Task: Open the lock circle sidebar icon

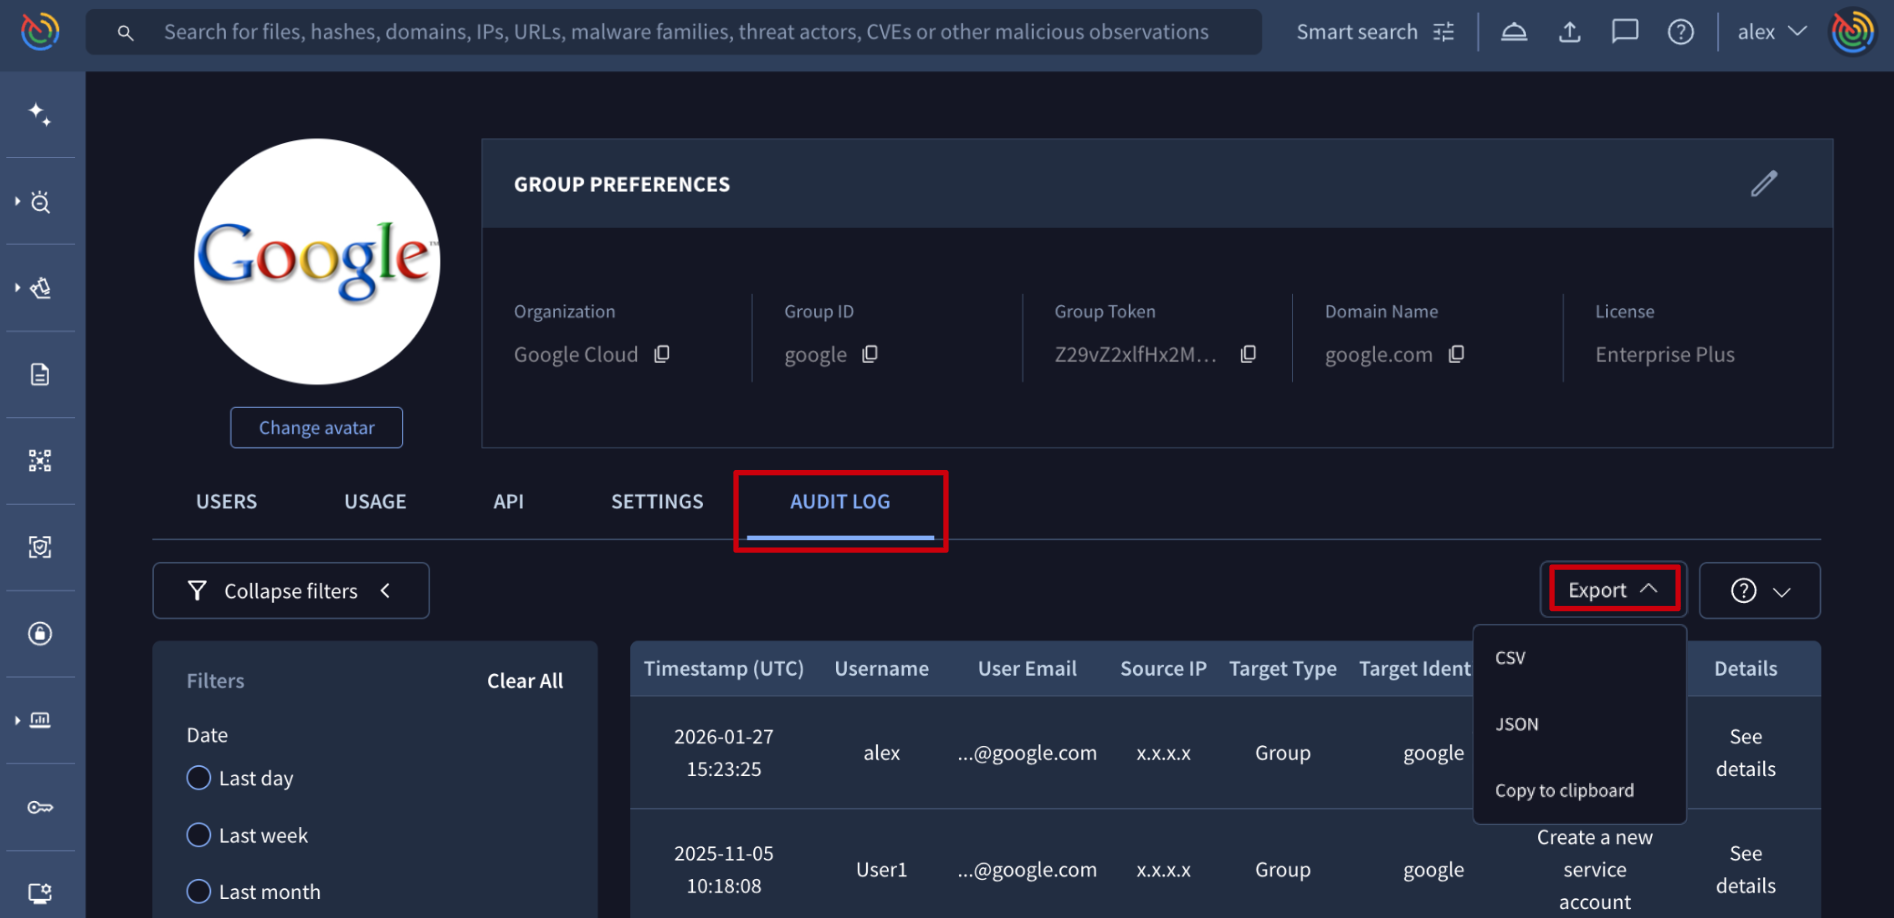Action: point(40,634)
